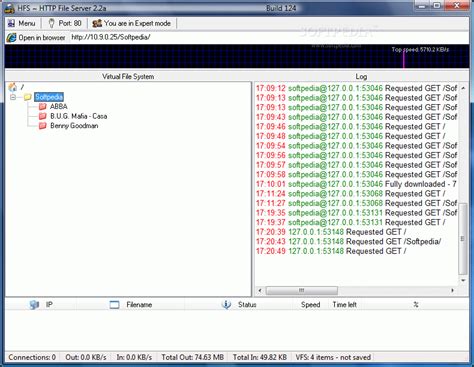
Task: Click Out: 0.0 KB/s status entry
Action: [86, 357]
